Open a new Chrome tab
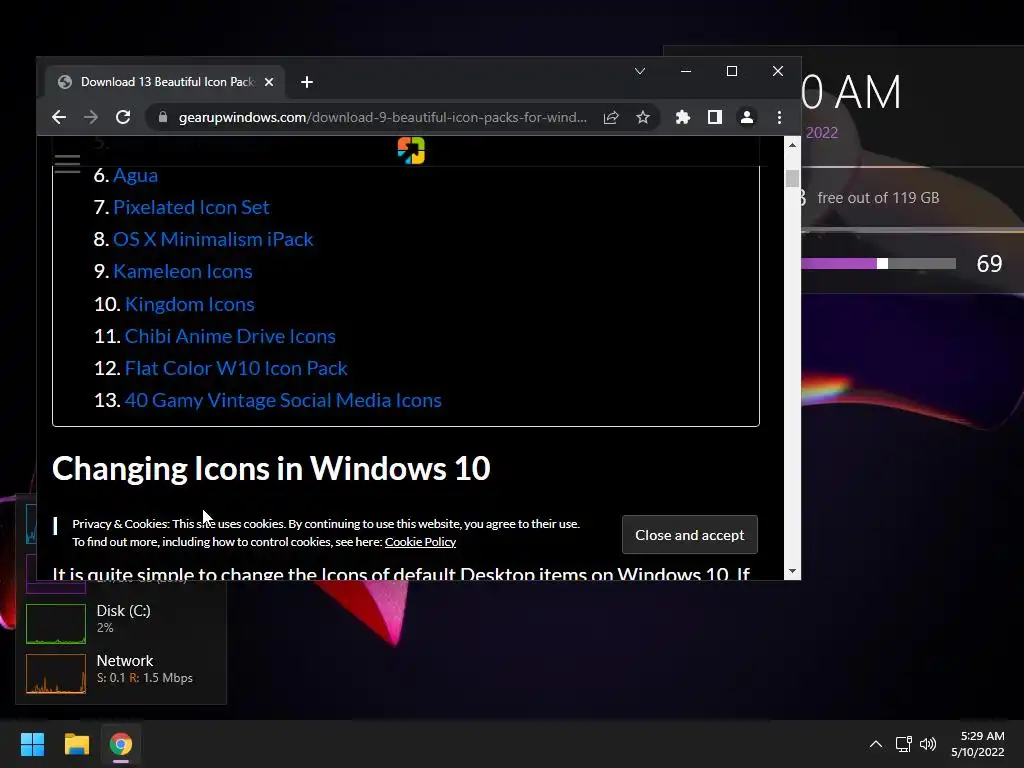Viewport: 1024px width, 768px height. [x=307, y=82]
